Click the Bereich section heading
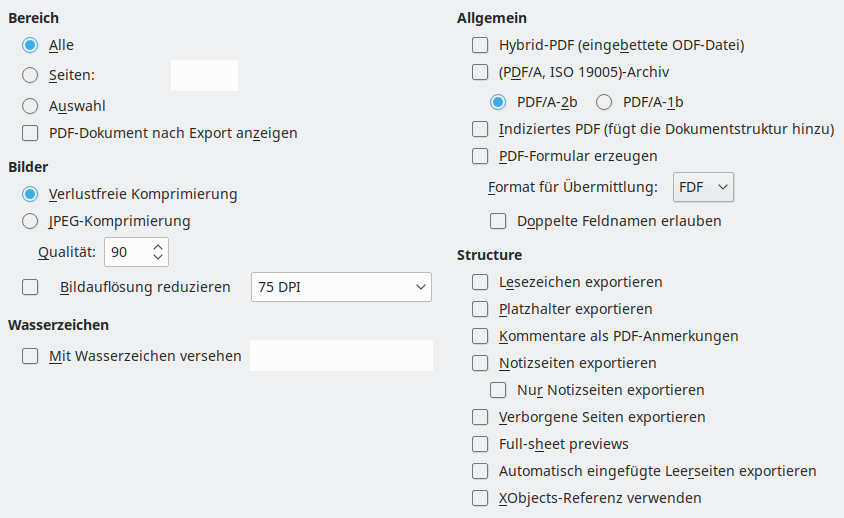This screenshot has height=518, width=844. tap(33, 18)
